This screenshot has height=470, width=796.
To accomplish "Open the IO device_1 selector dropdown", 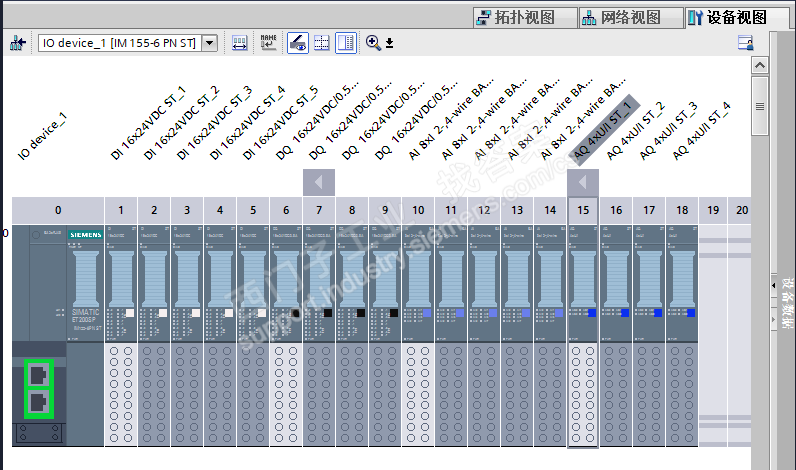I will (210, 43).
